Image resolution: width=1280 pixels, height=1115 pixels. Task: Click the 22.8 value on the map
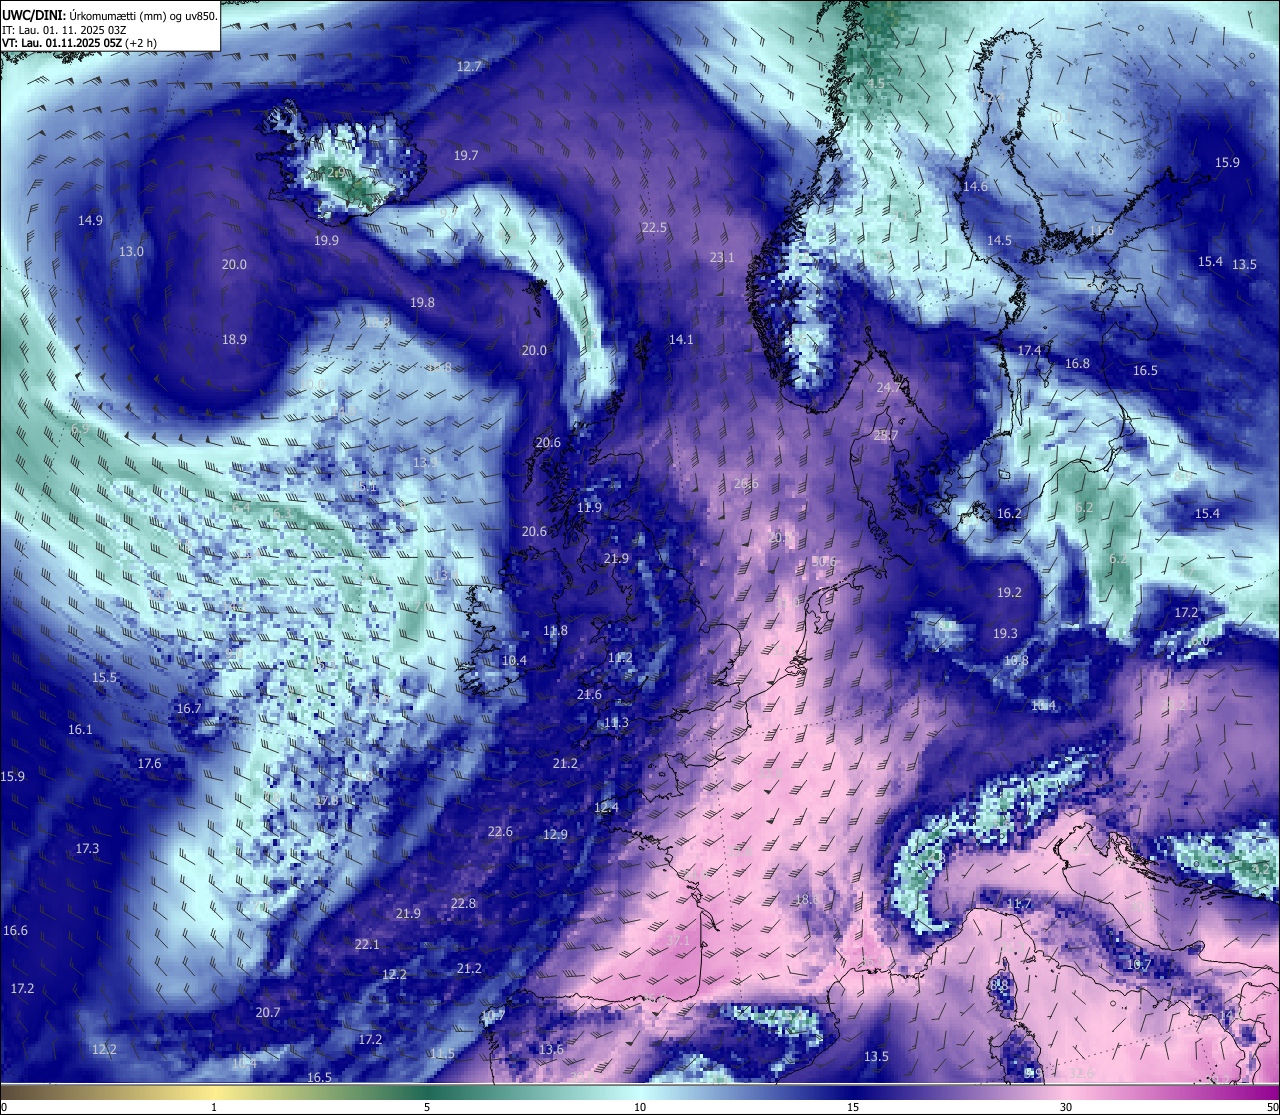pos(463,904)
